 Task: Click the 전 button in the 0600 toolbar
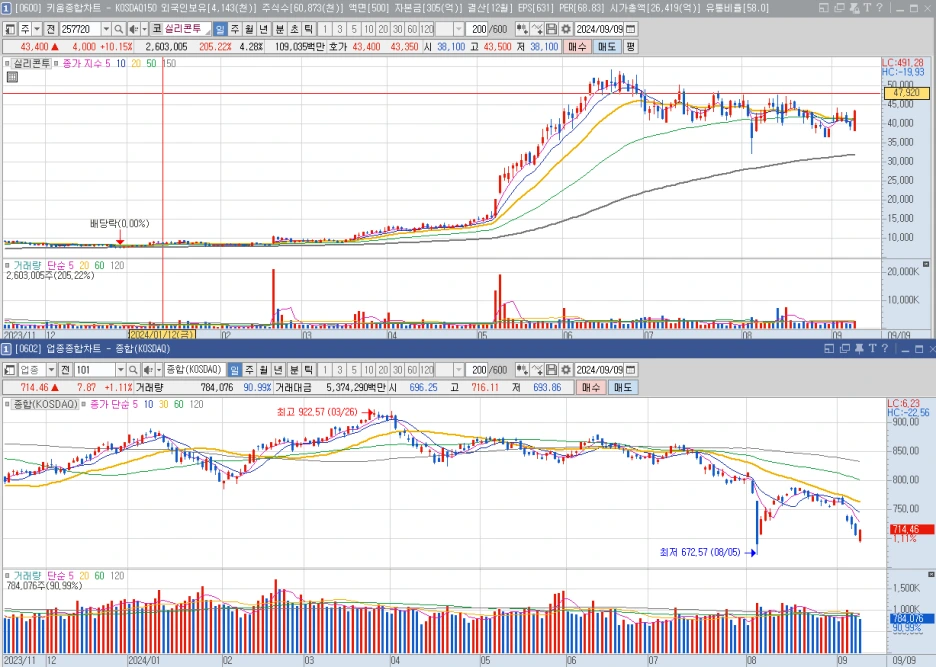(51, 29)
